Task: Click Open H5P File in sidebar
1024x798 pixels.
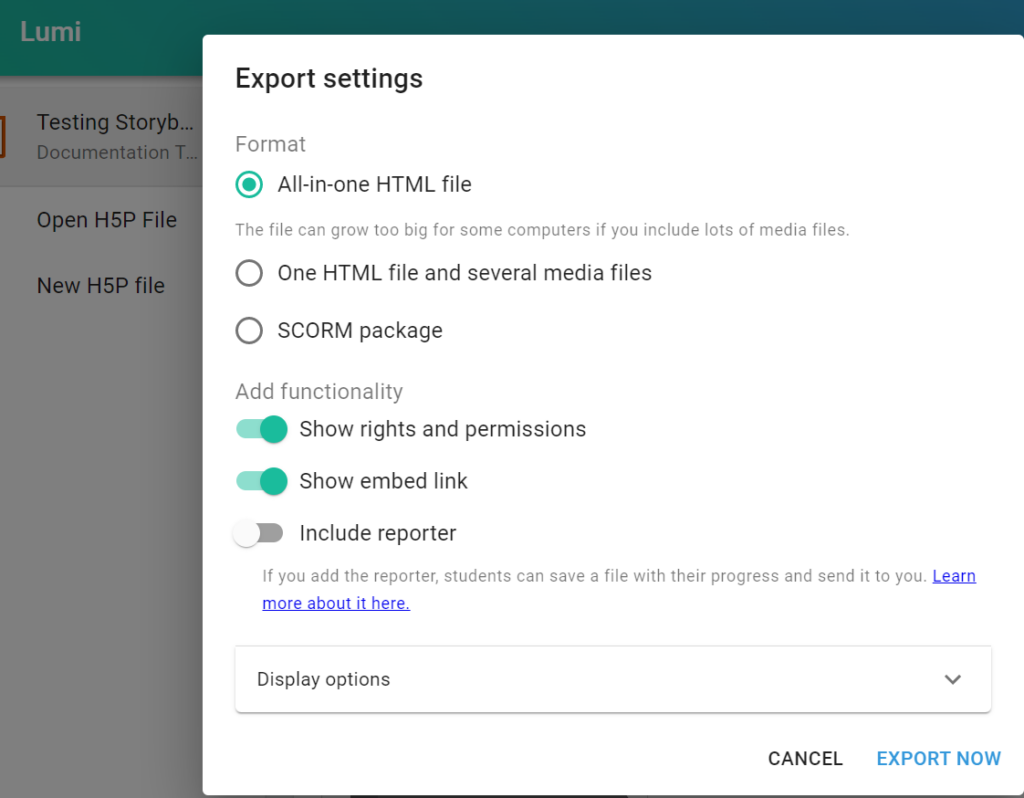Action: 106,220
